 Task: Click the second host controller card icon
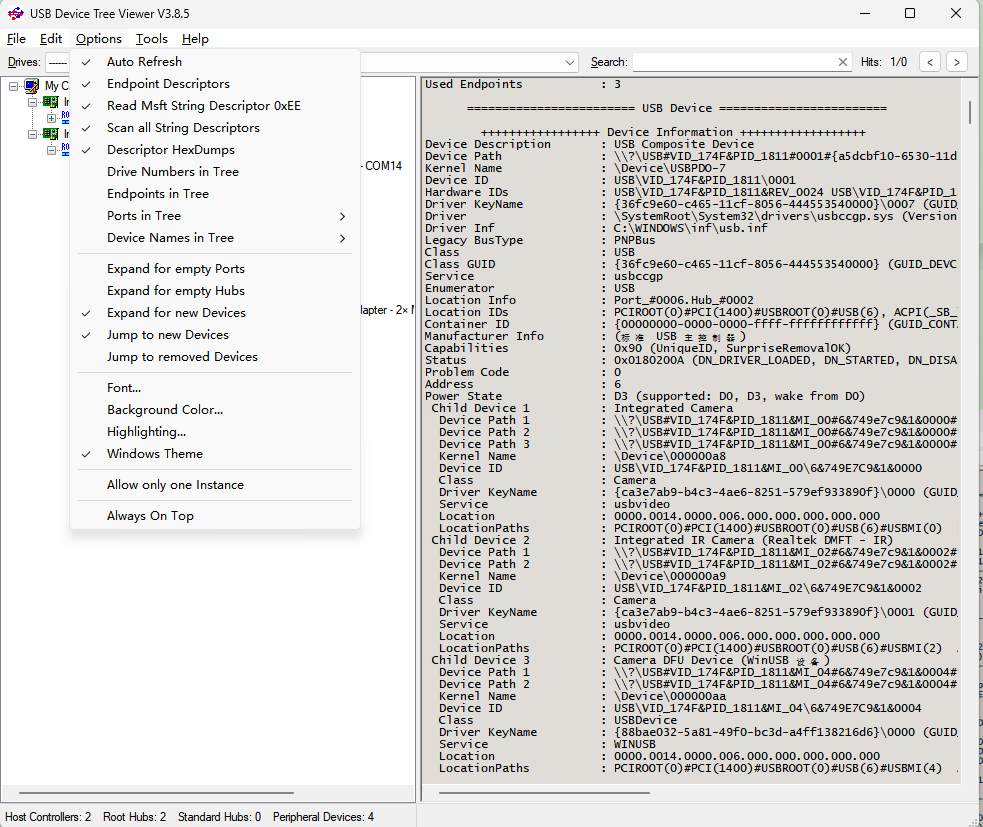pos(50,134)
